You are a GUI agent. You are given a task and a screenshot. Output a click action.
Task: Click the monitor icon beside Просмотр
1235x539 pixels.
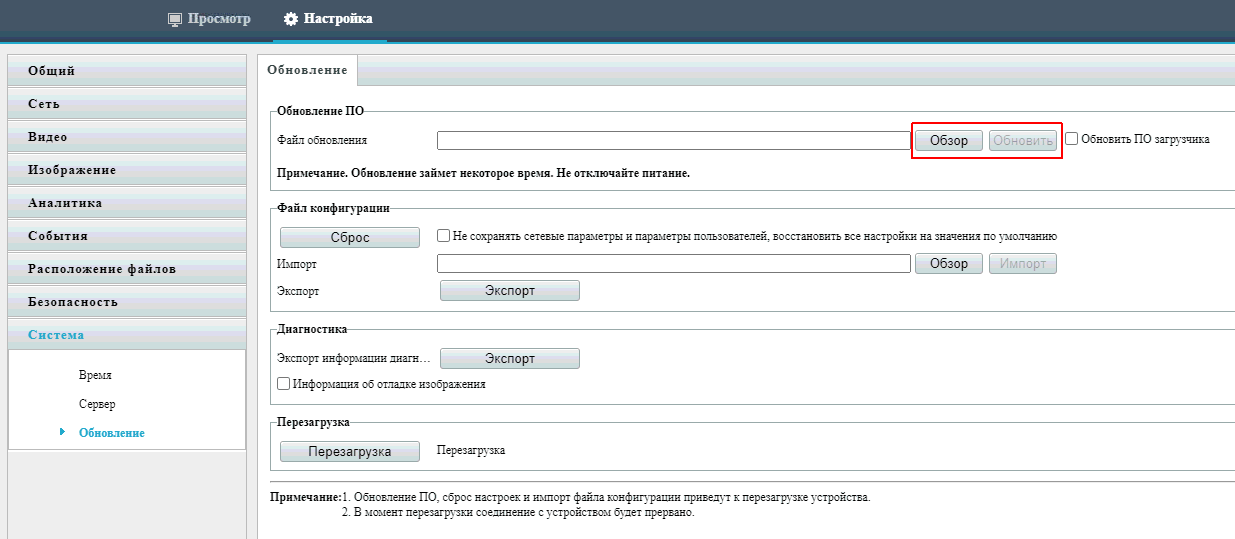[175, 19]
